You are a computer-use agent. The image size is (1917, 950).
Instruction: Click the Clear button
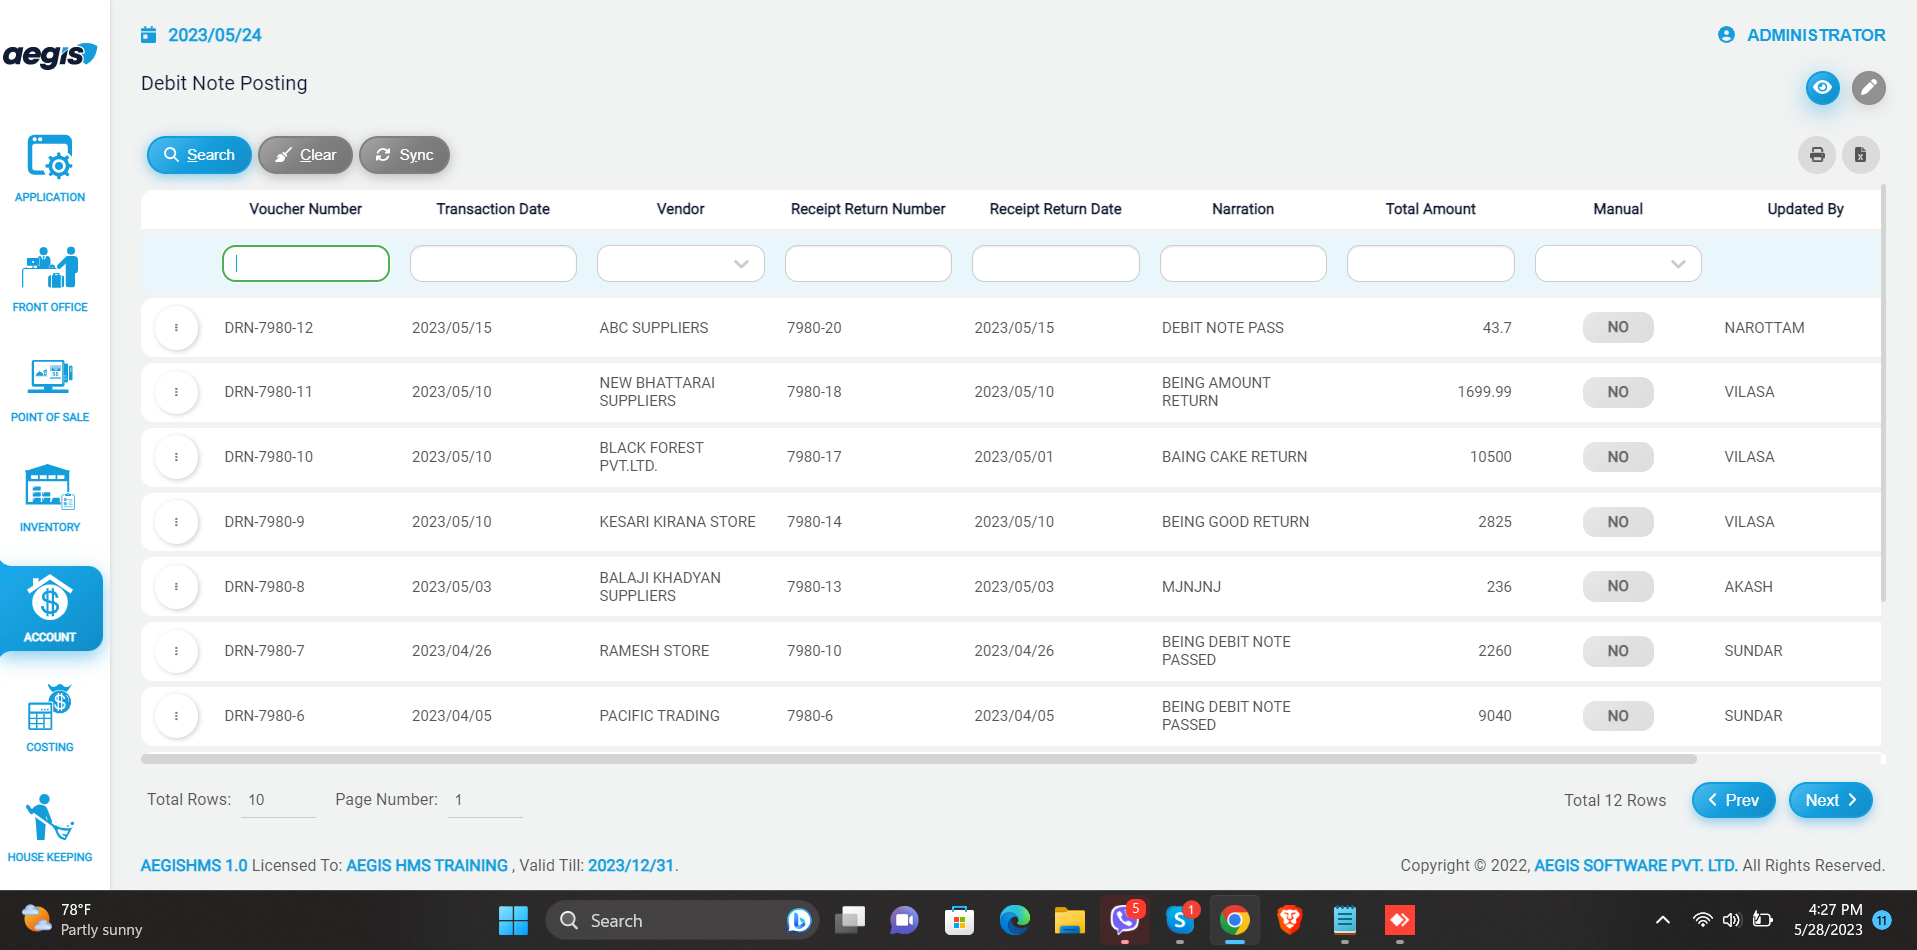pyautogui.click(x=305, y=155)
